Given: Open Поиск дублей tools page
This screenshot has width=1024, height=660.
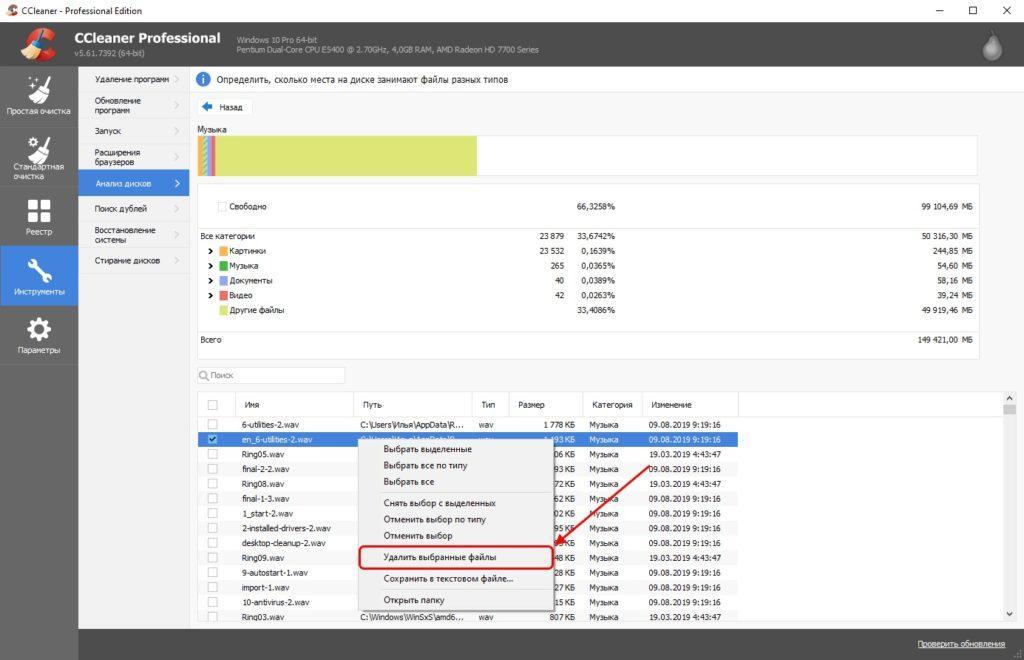Looking at the screenshot, I should pos(134,209).
